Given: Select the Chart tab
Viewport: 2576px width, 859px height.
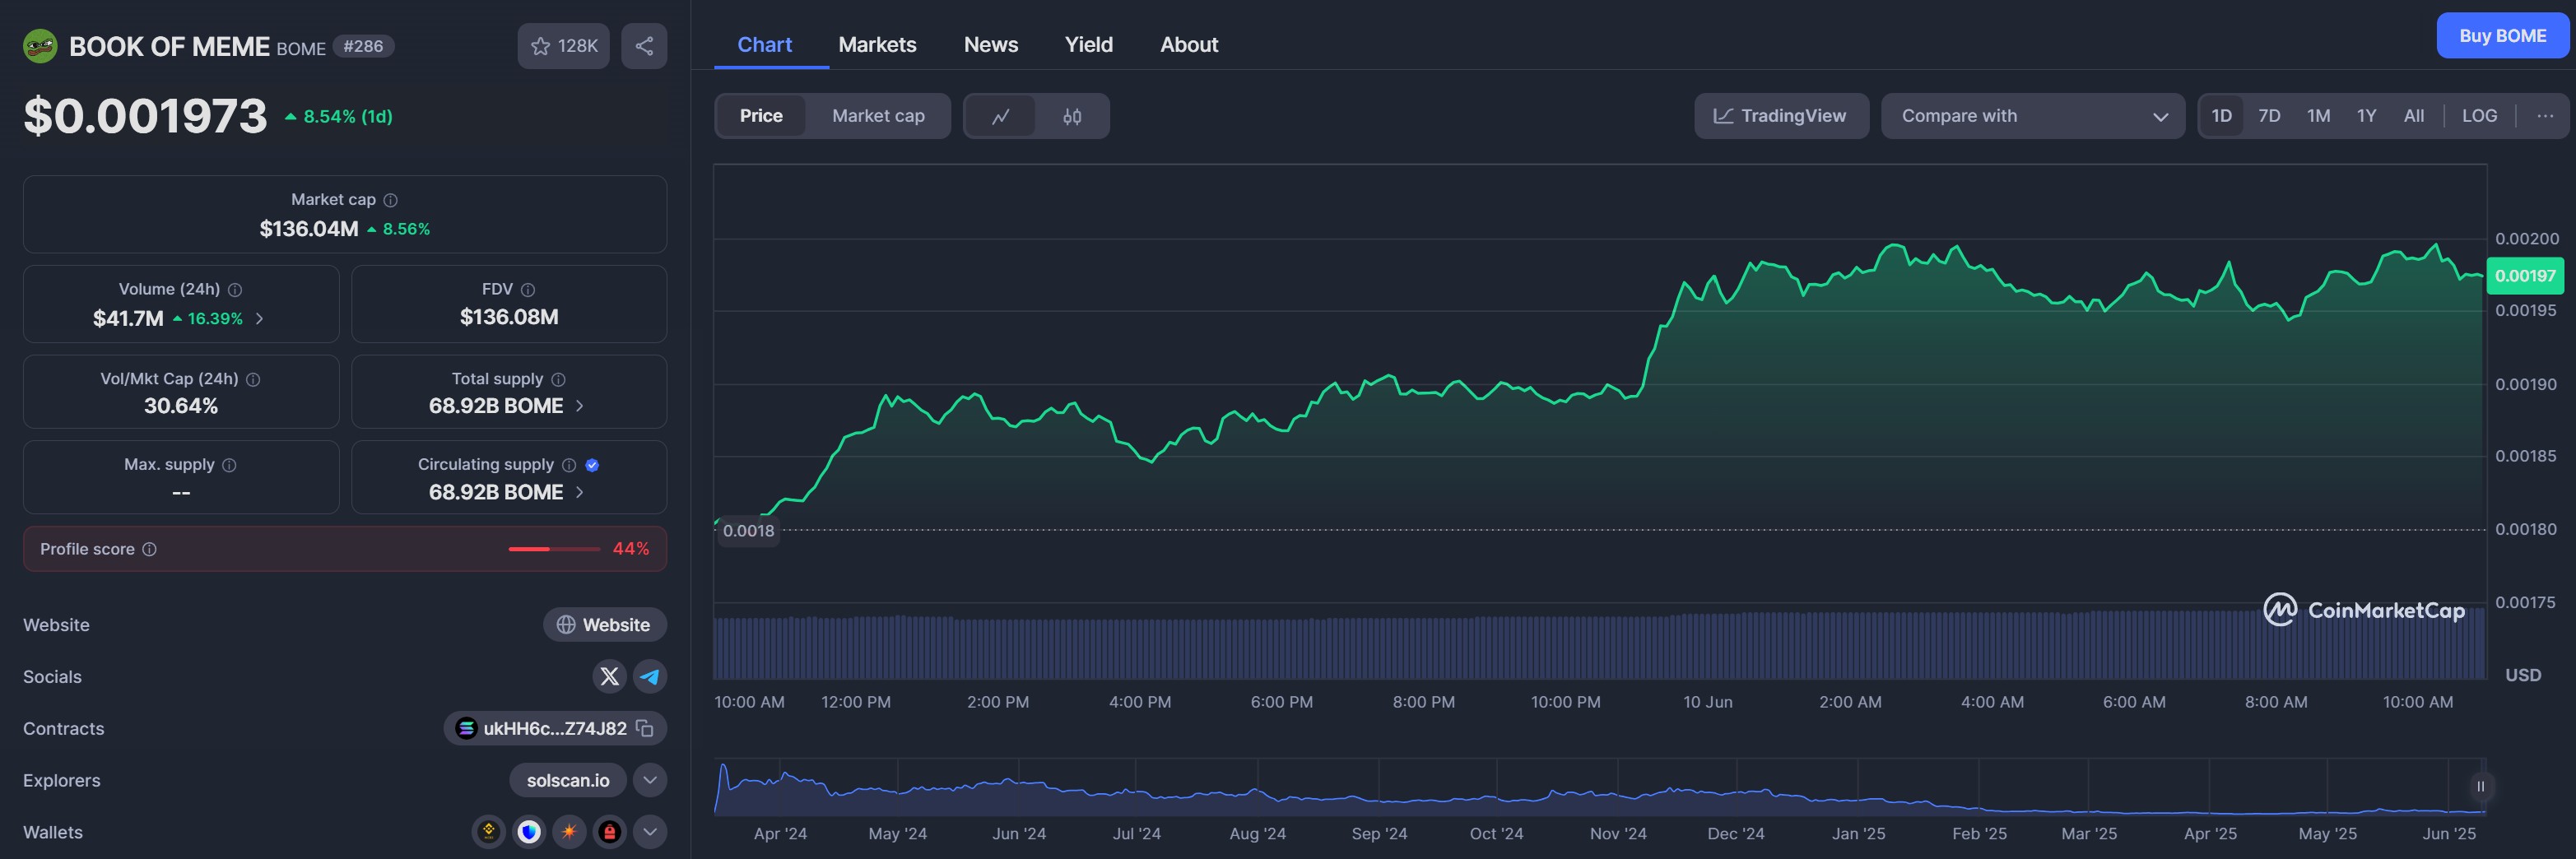Looking at the screenshot, I should pos(765,45).
